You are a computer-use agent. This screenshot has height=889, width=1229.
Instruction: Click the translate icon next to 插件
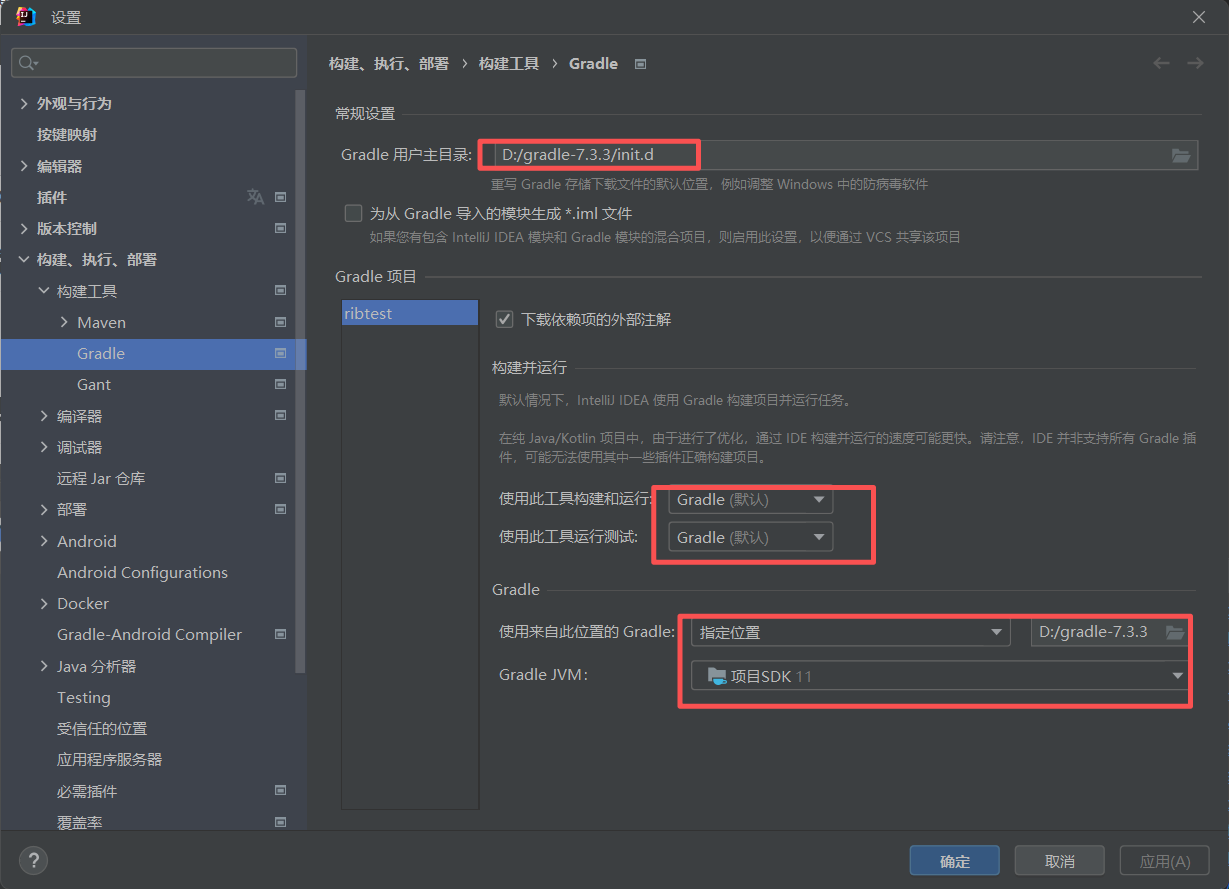pyautogui.click(x=255, y=197)
